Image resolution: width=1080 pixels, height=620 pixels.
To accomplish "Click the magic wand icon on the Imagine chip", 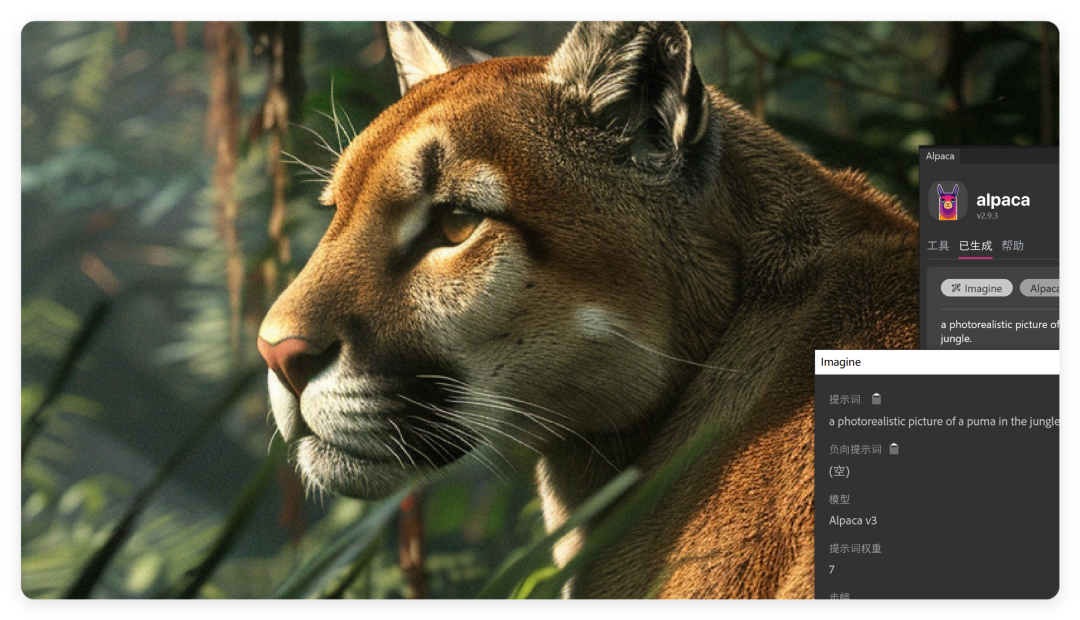I will (x=957, y=287).
